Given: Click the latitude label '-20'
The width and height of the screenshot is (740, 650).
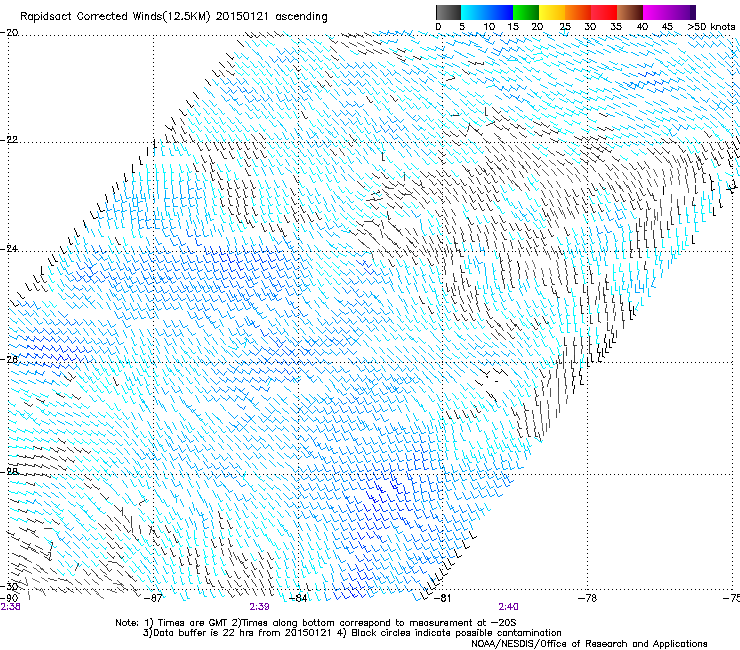Looking at the screenshot, I should [x=9, y=33].
